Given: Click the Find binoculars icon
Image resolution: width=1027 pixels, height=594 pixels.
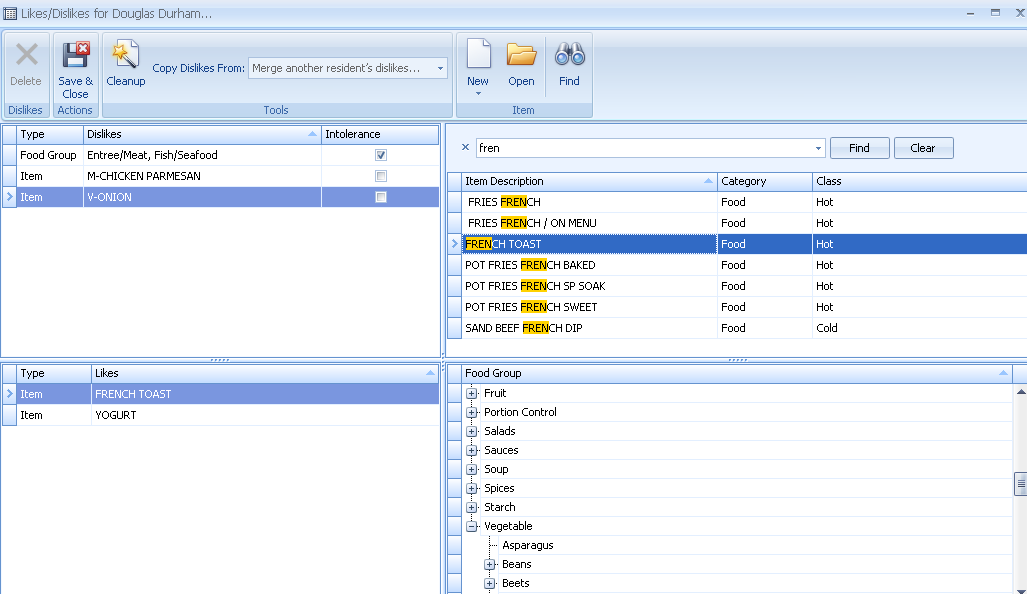Looking at the screenshot, I should click(569, 55).
